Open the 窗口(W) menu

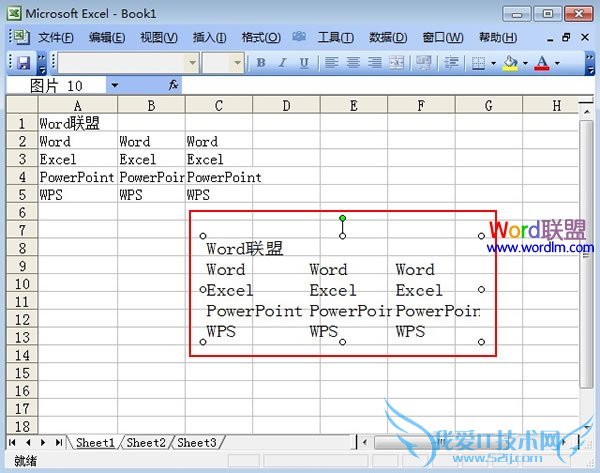(x=443, y=38)
